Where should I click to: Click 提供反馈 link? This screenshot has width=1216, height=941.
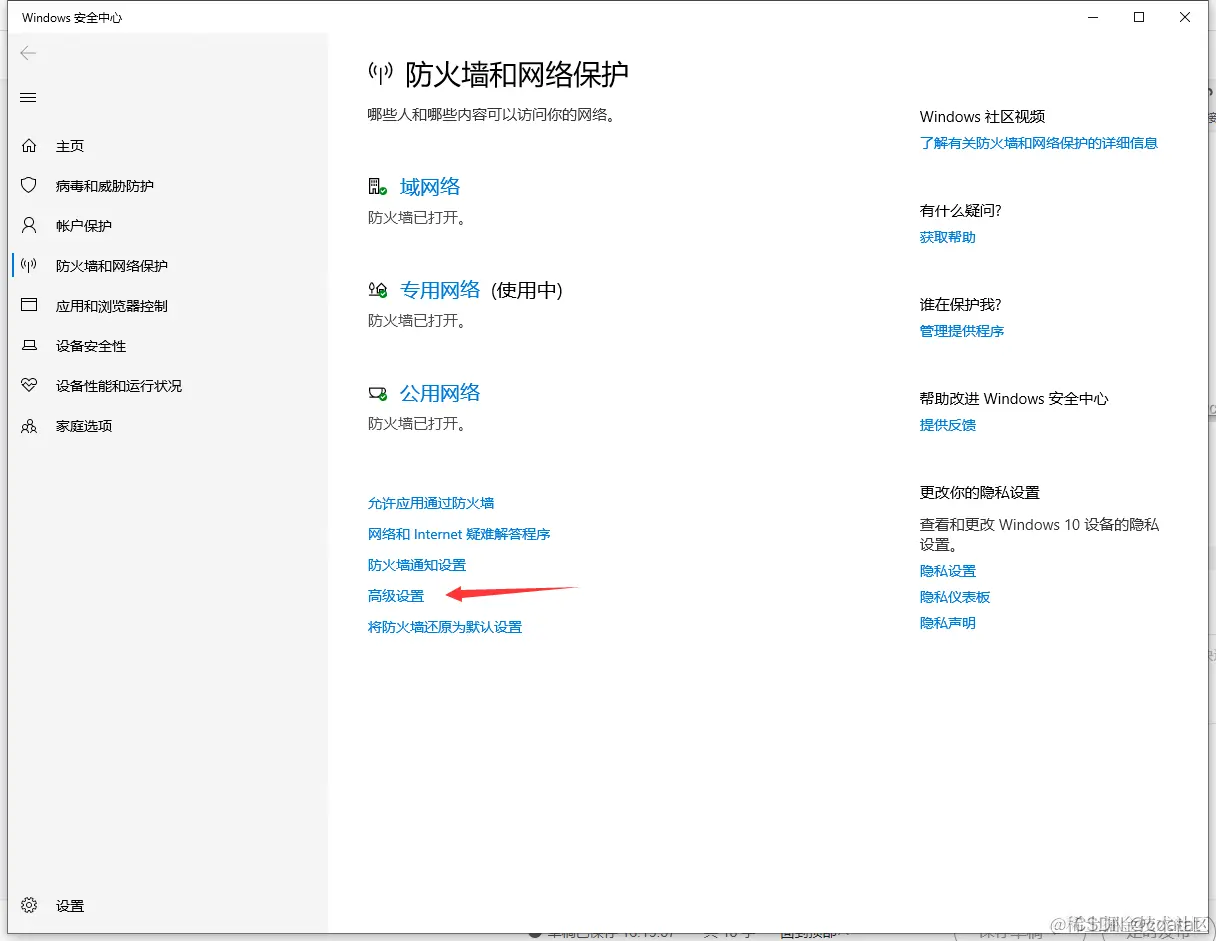pyautogui.click(x=948, y=425)
